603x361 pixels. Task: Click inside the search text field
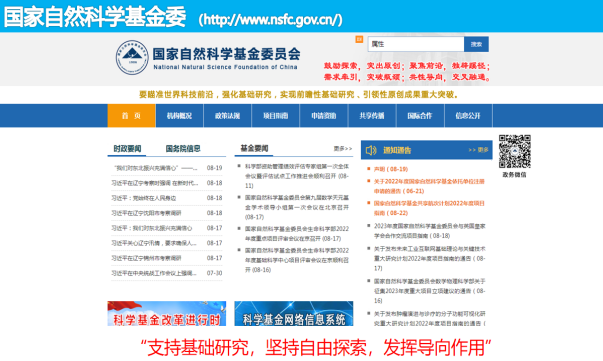(x=416, y=44)
